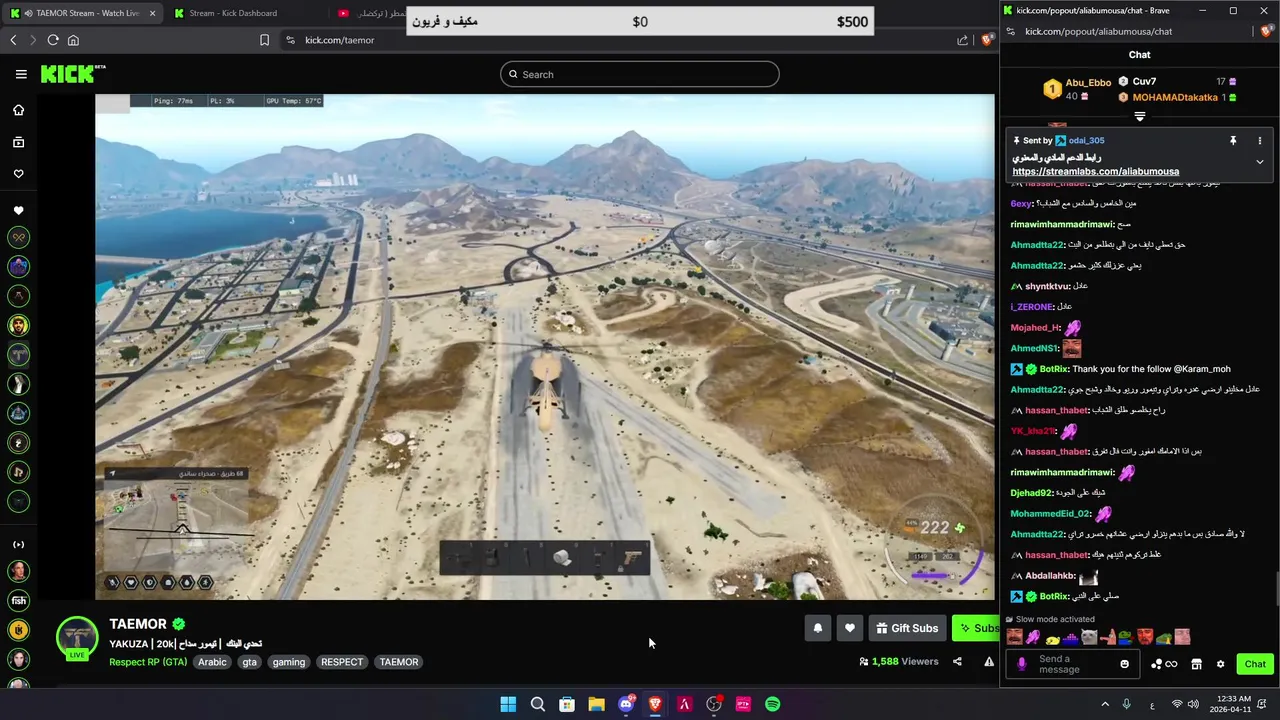Screen dimensions: 1280x720
Task: Expand recommended channels sidebar arrow icon
Action: 18,544
